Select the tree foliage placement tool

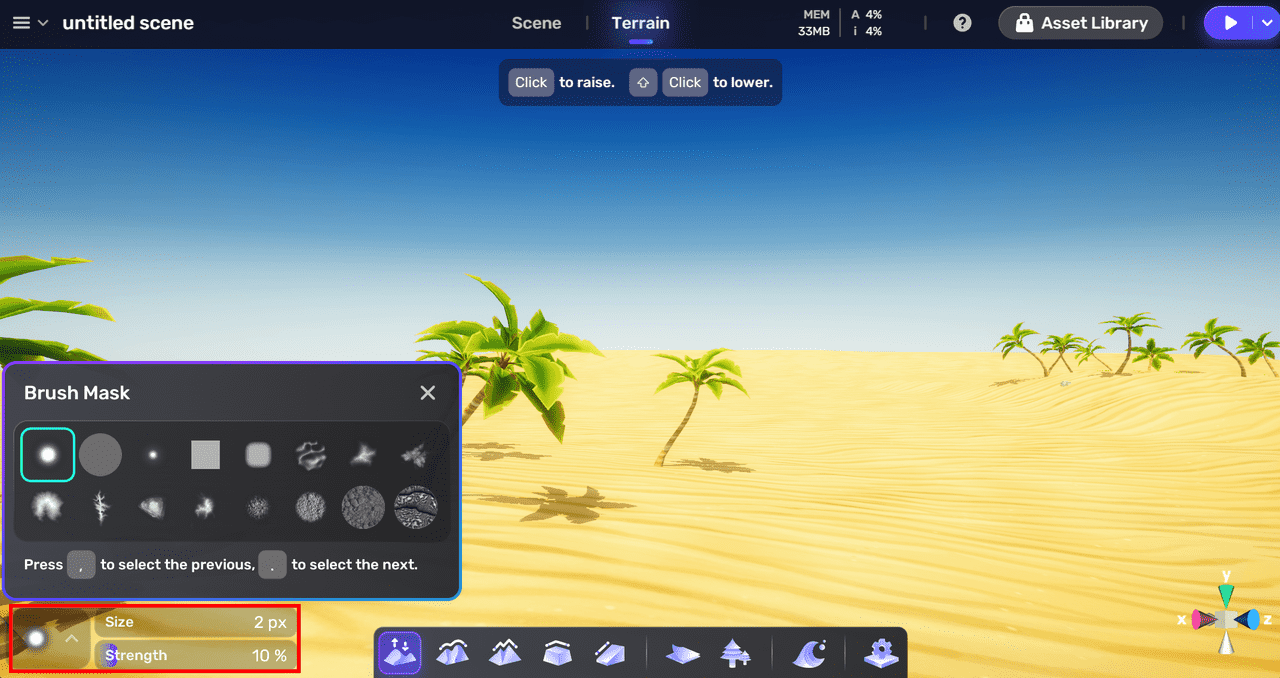(736, 654)
